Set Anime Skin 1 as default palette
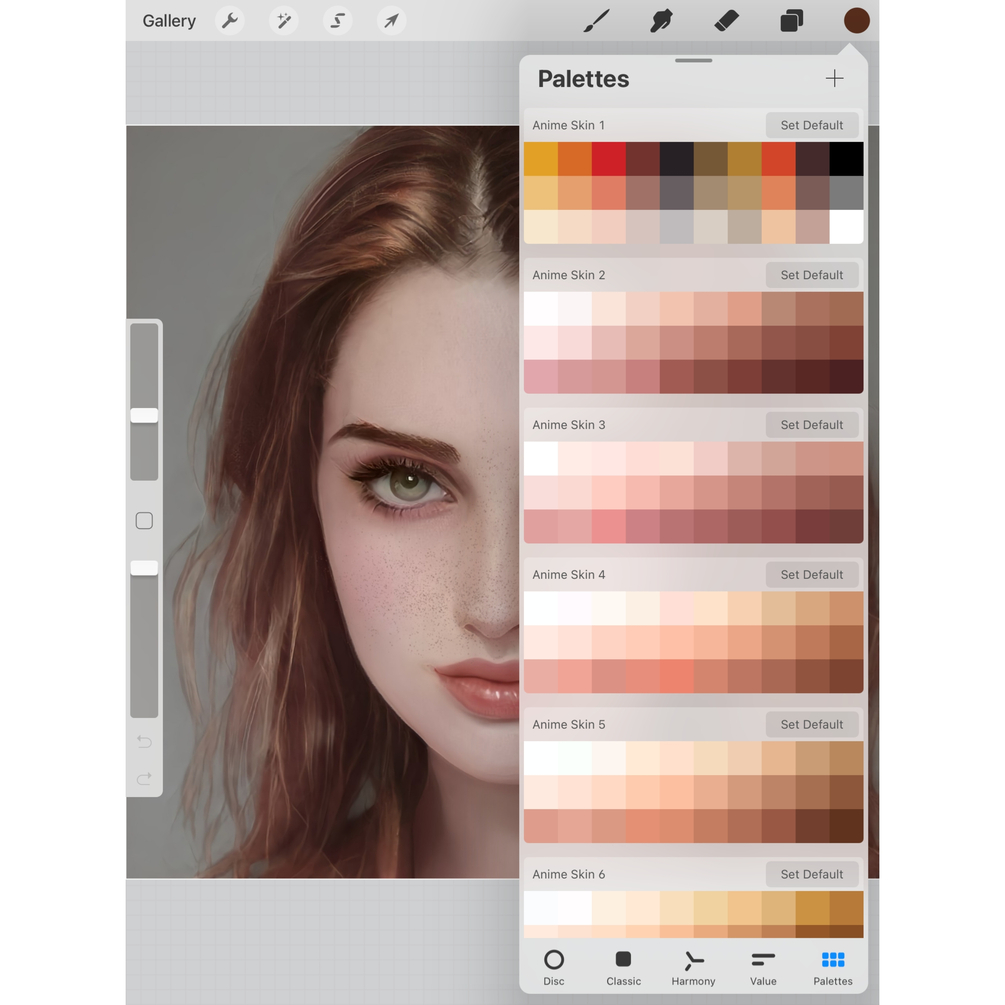The height and width of the screenshot is (1005, 1005). (812, 125)
